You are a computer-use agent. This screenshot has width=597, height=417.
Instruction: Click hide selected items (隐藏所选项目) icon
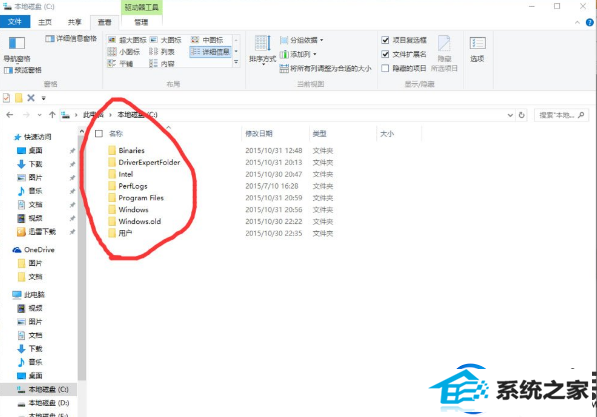(x=444, y=53)
